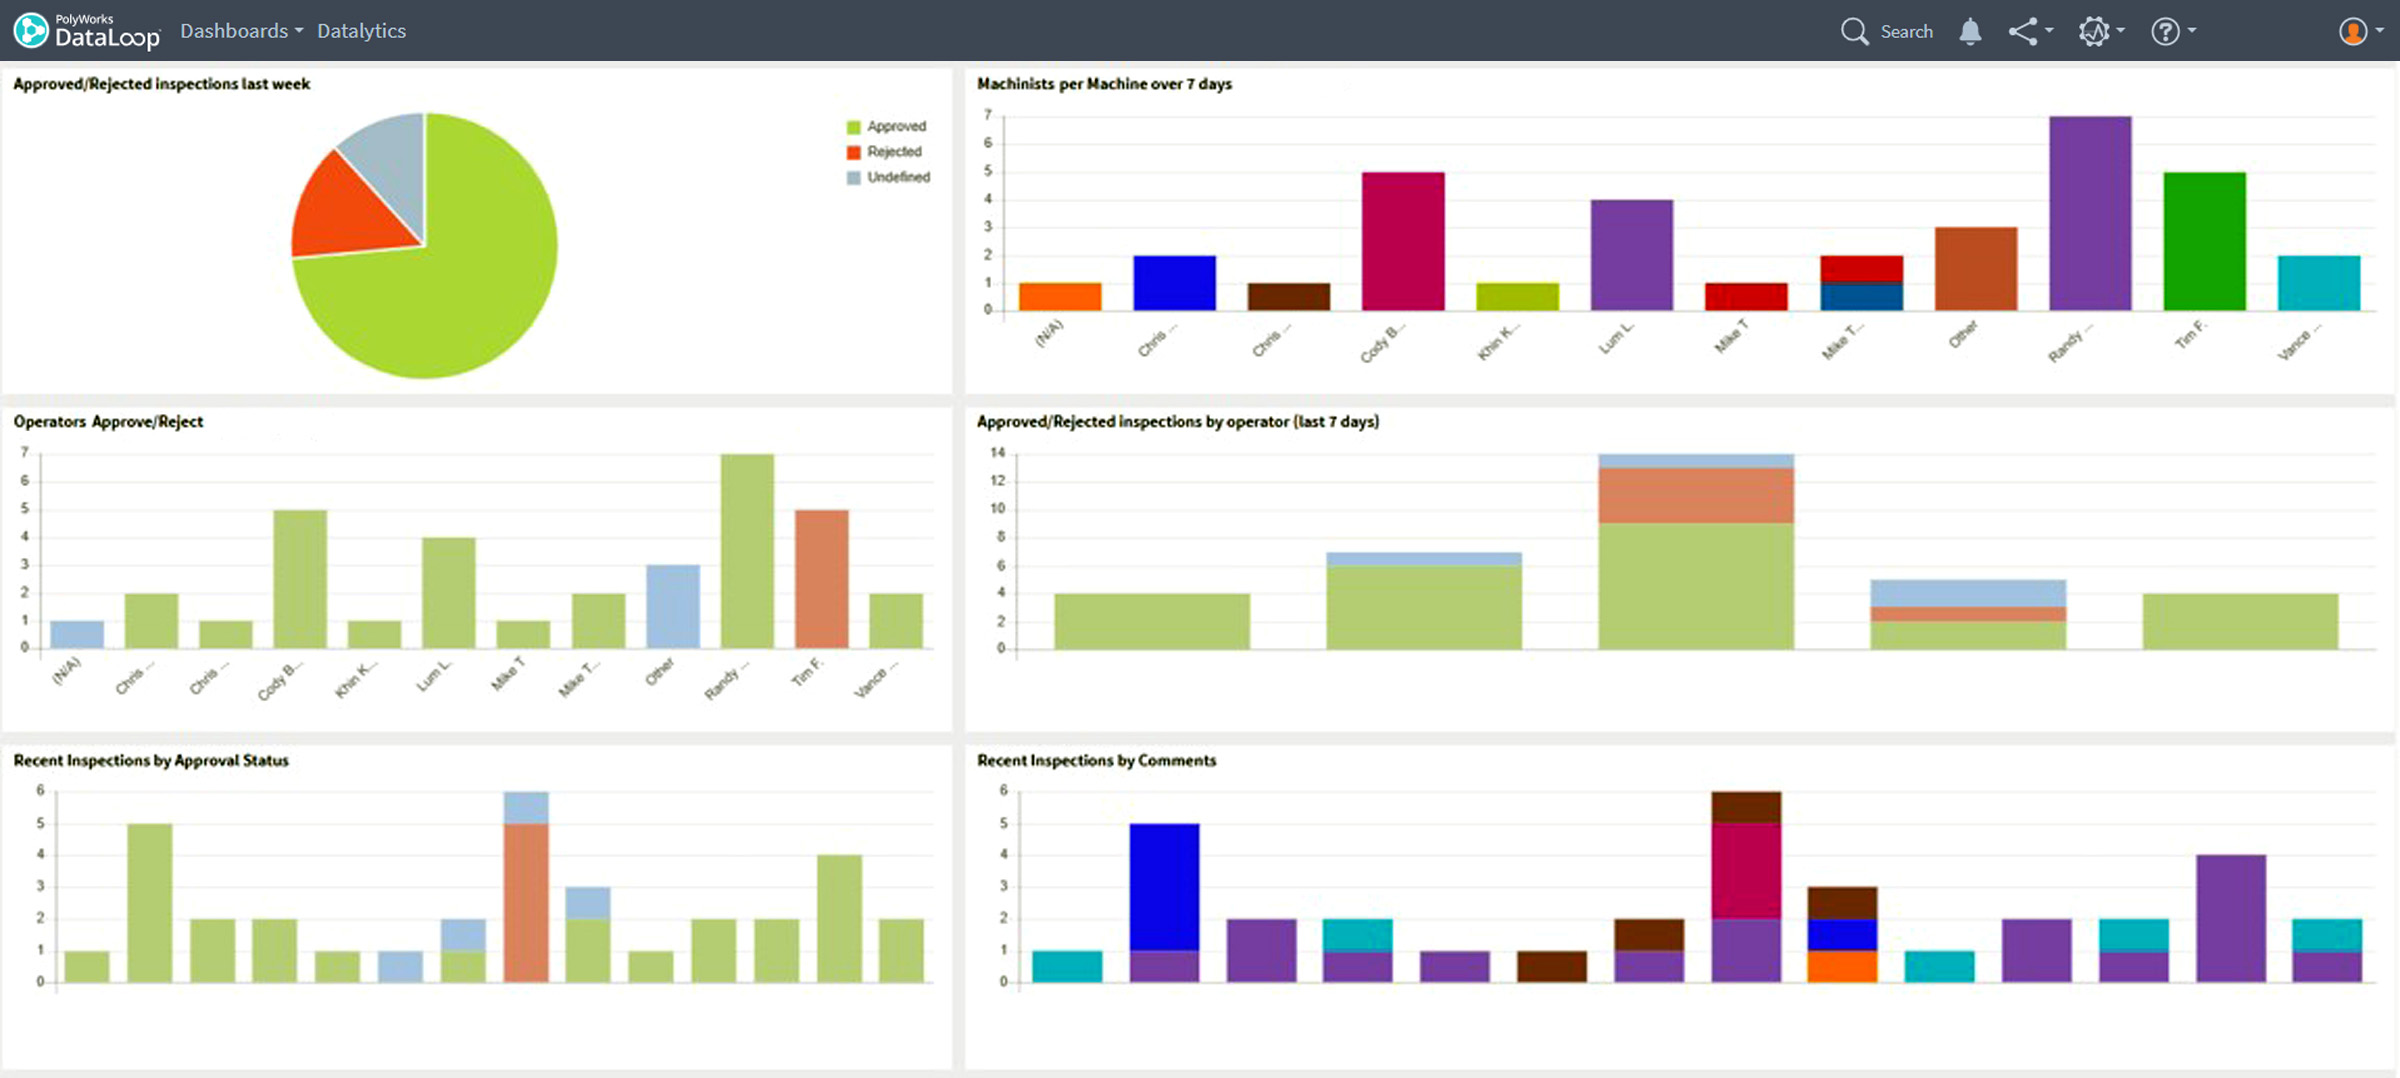This screenshot has width=2400, height=1078.
Task: Expand the help dropdown arrow
Action: [2192, 31]
